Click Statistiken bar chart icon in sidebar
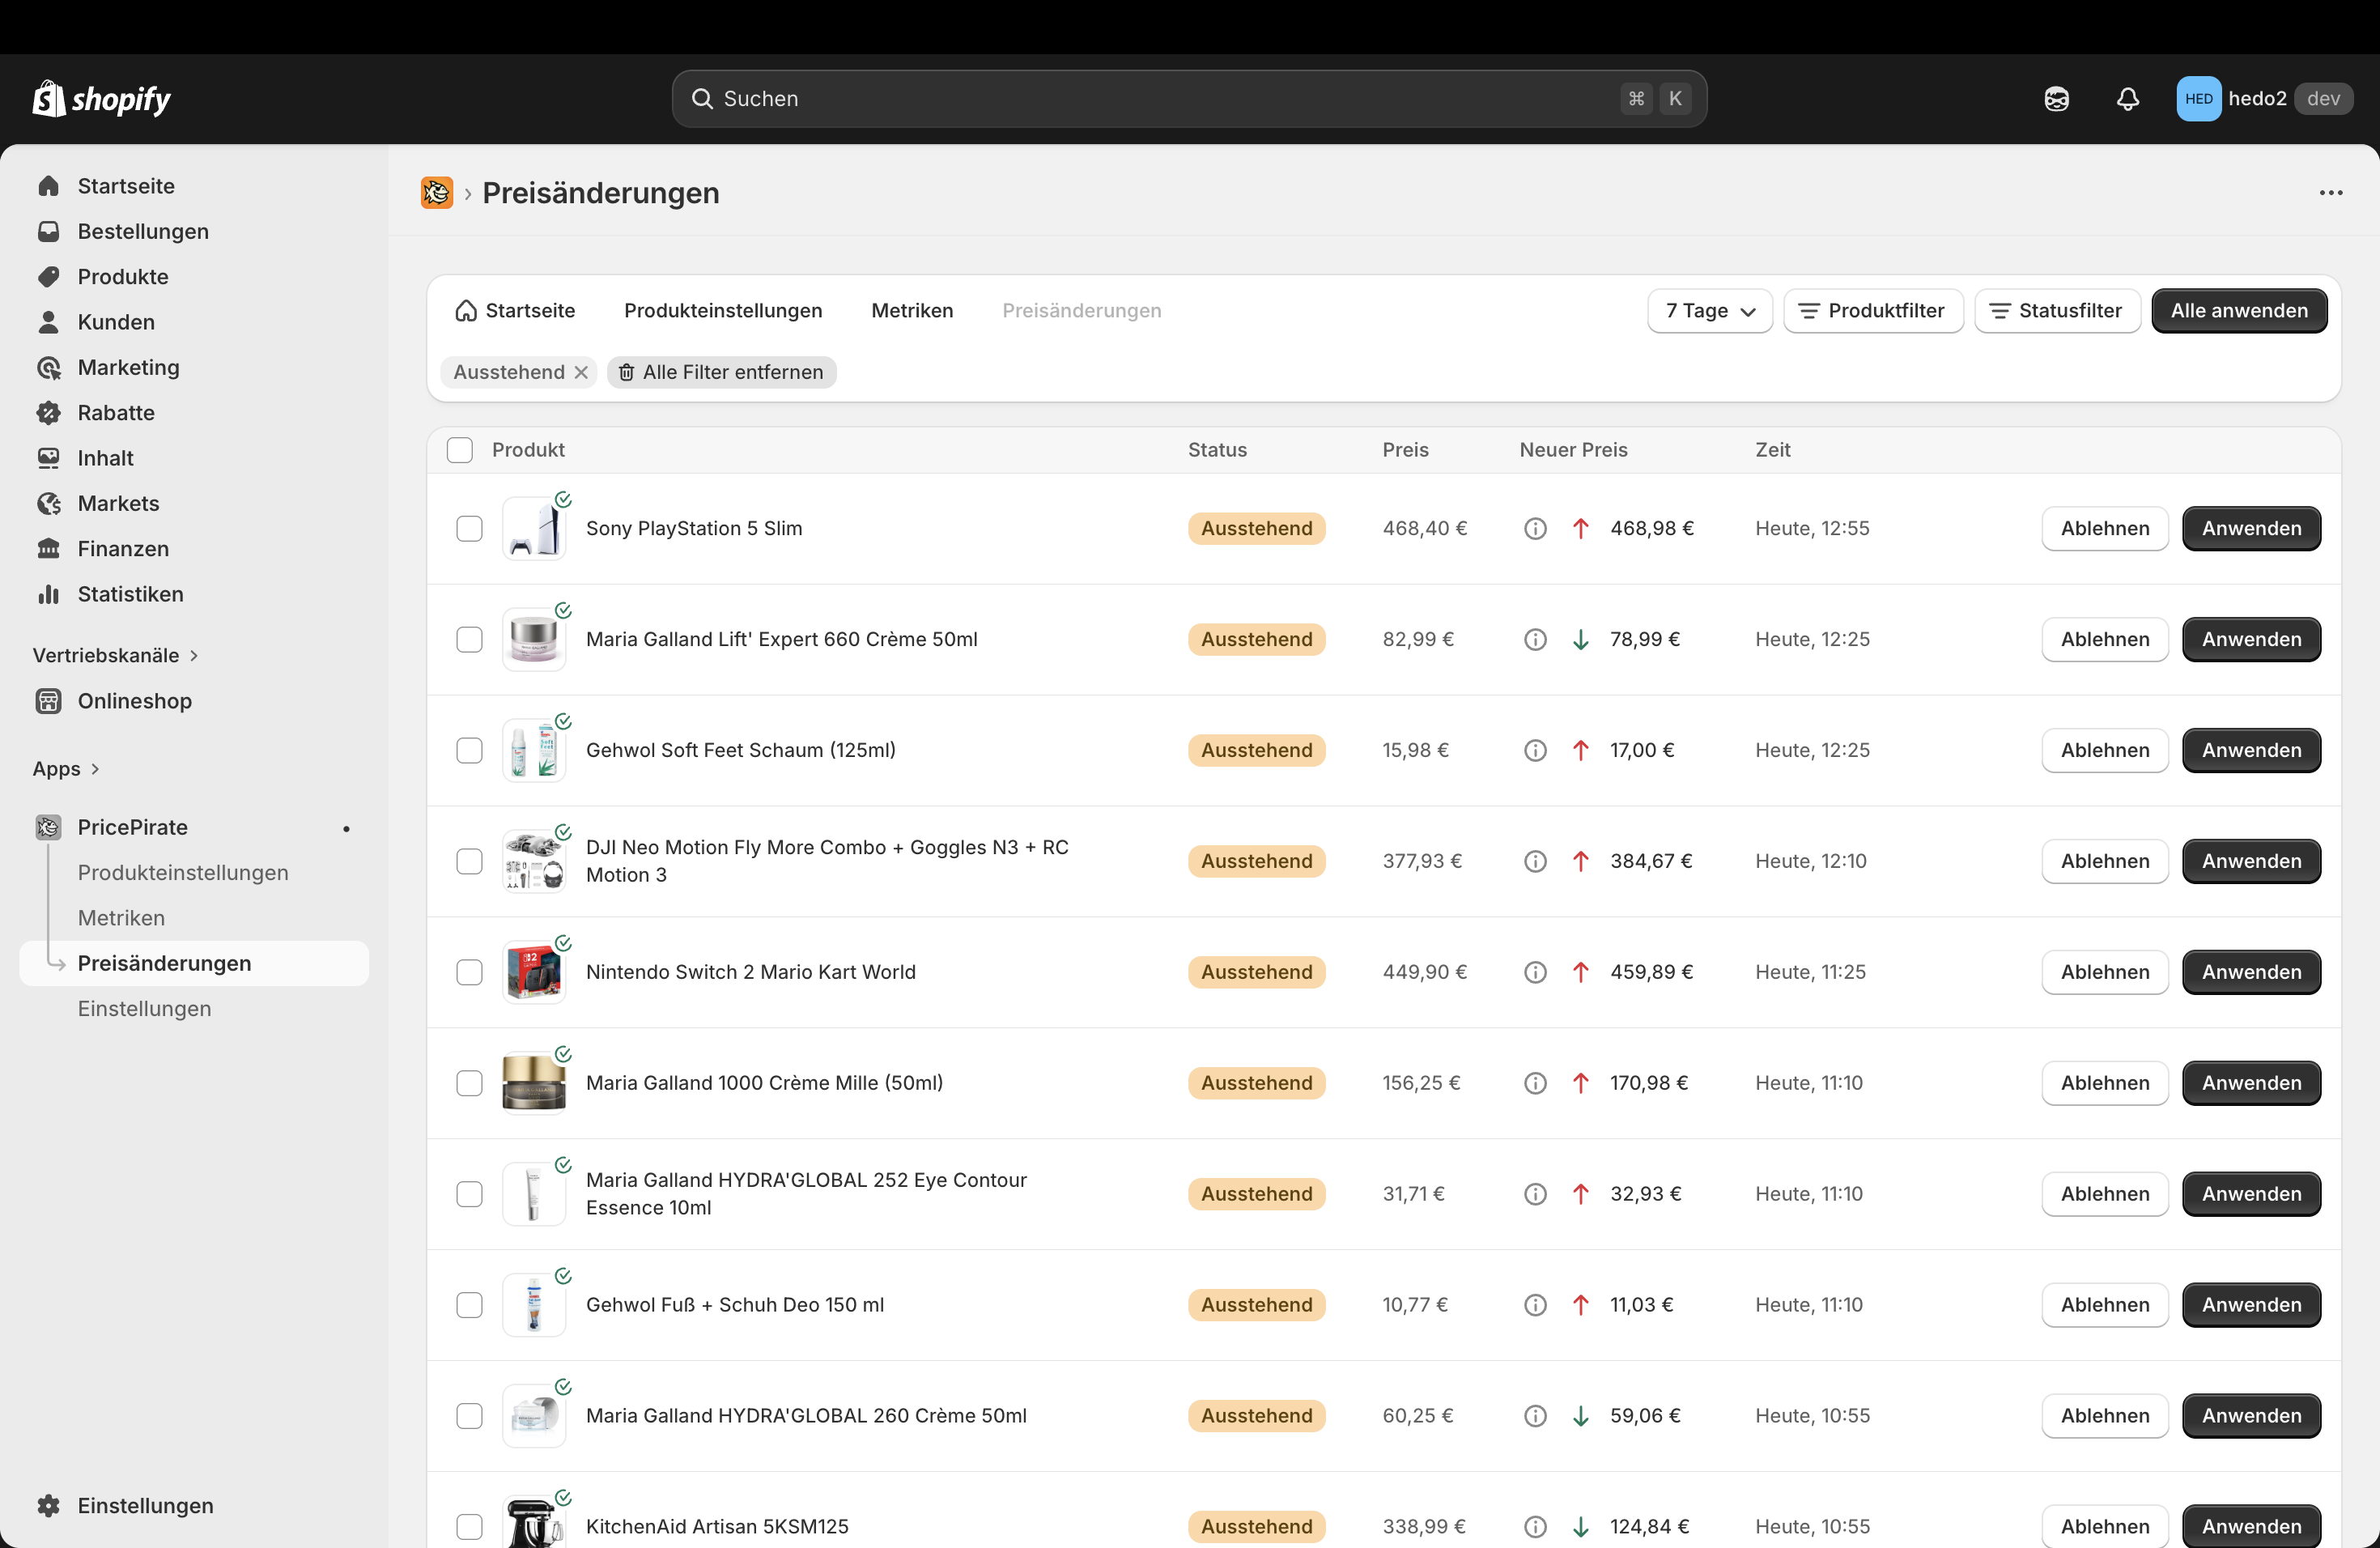 (x=48, y=594)
